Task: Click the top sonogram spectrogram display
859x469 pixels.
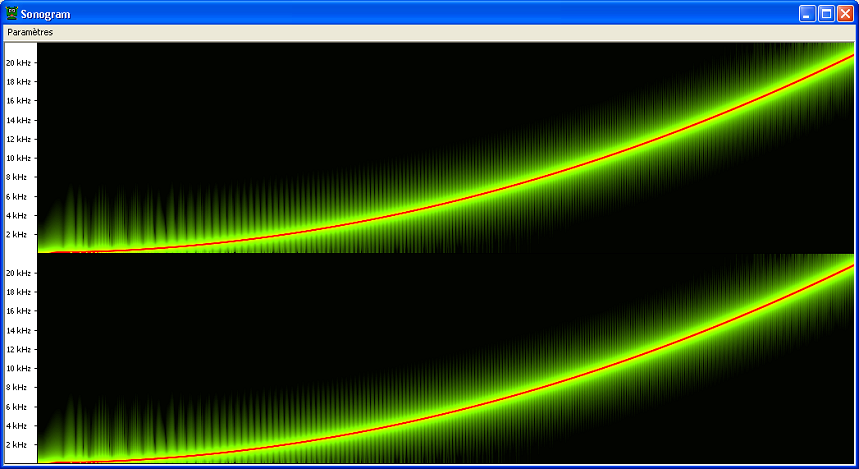Action: point(445,148)
